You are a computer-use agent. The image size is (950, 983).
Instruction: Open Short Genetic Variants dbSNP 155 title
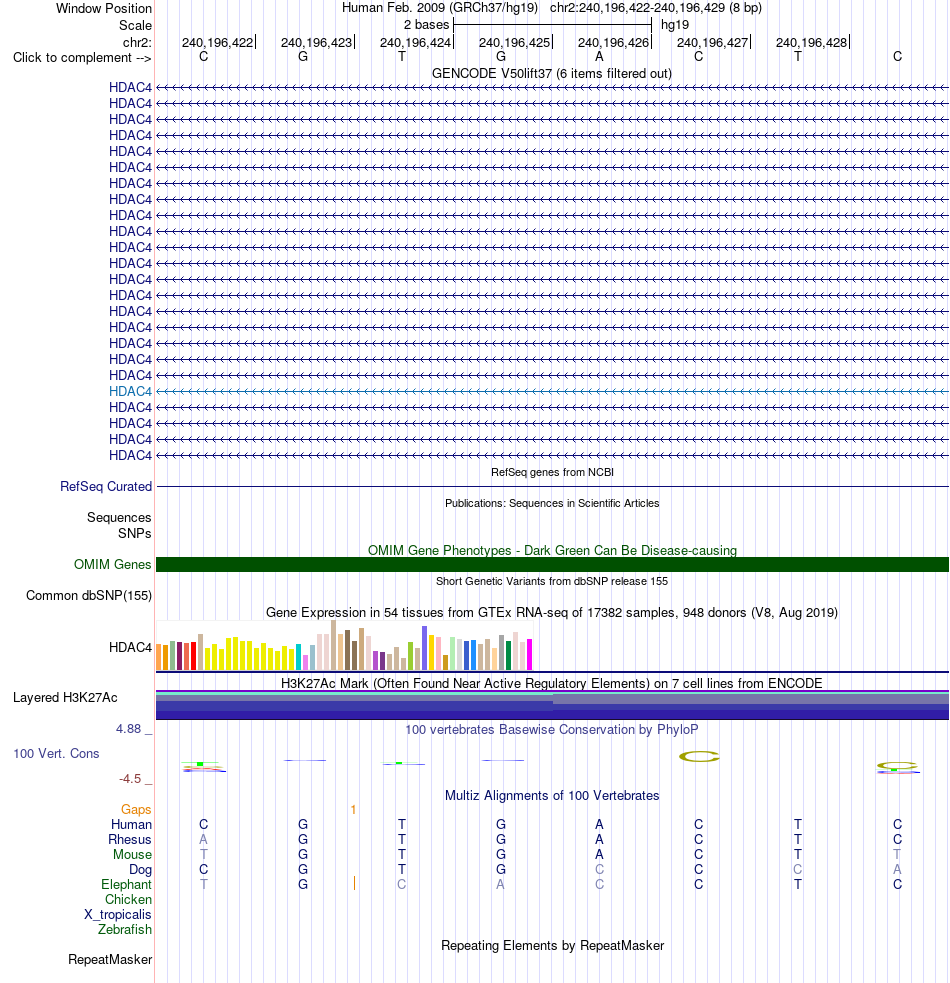pos(552,581)
